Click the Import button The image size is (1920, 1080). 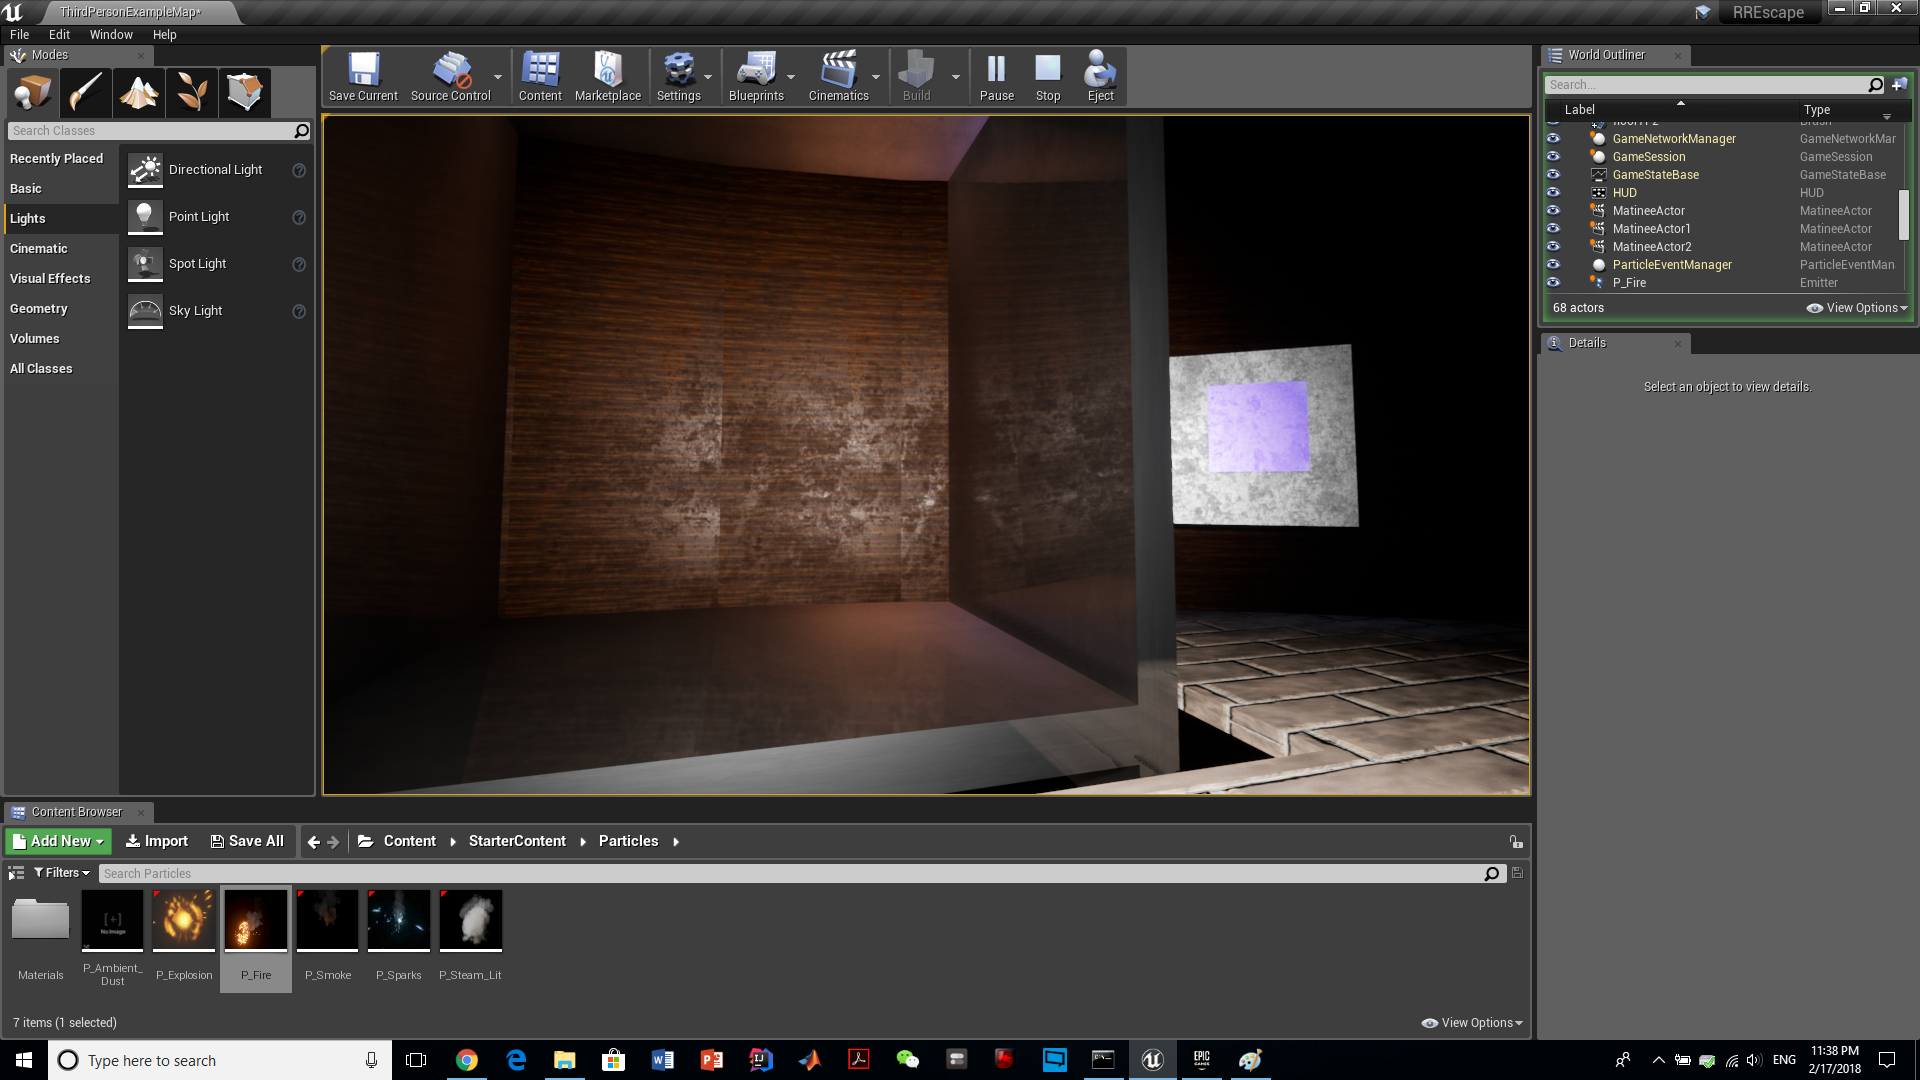click(x=157, y=841)
